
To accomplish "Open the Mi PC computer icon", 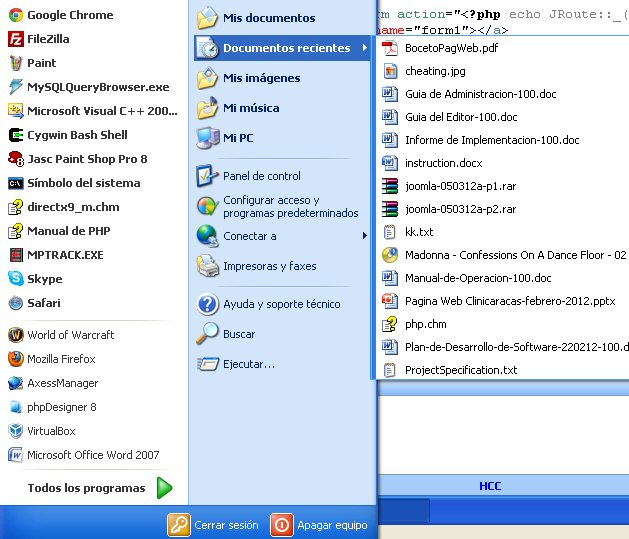I will [207, 138].
